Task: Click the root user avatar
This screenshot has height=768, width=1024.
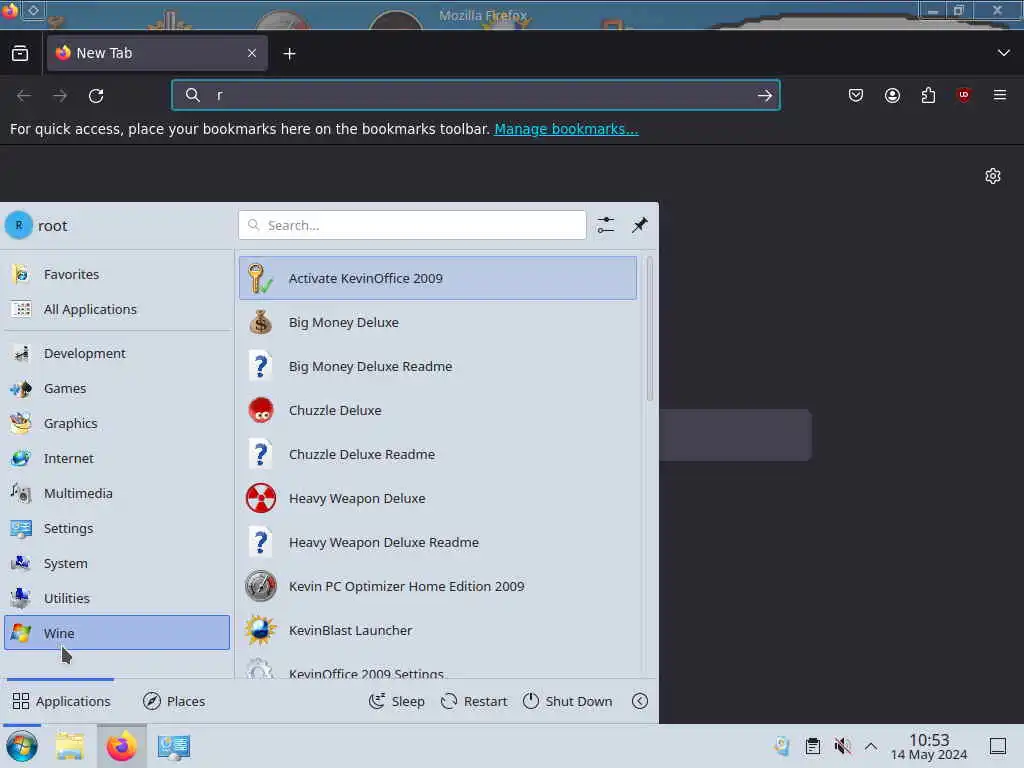Action: (19, 225)
